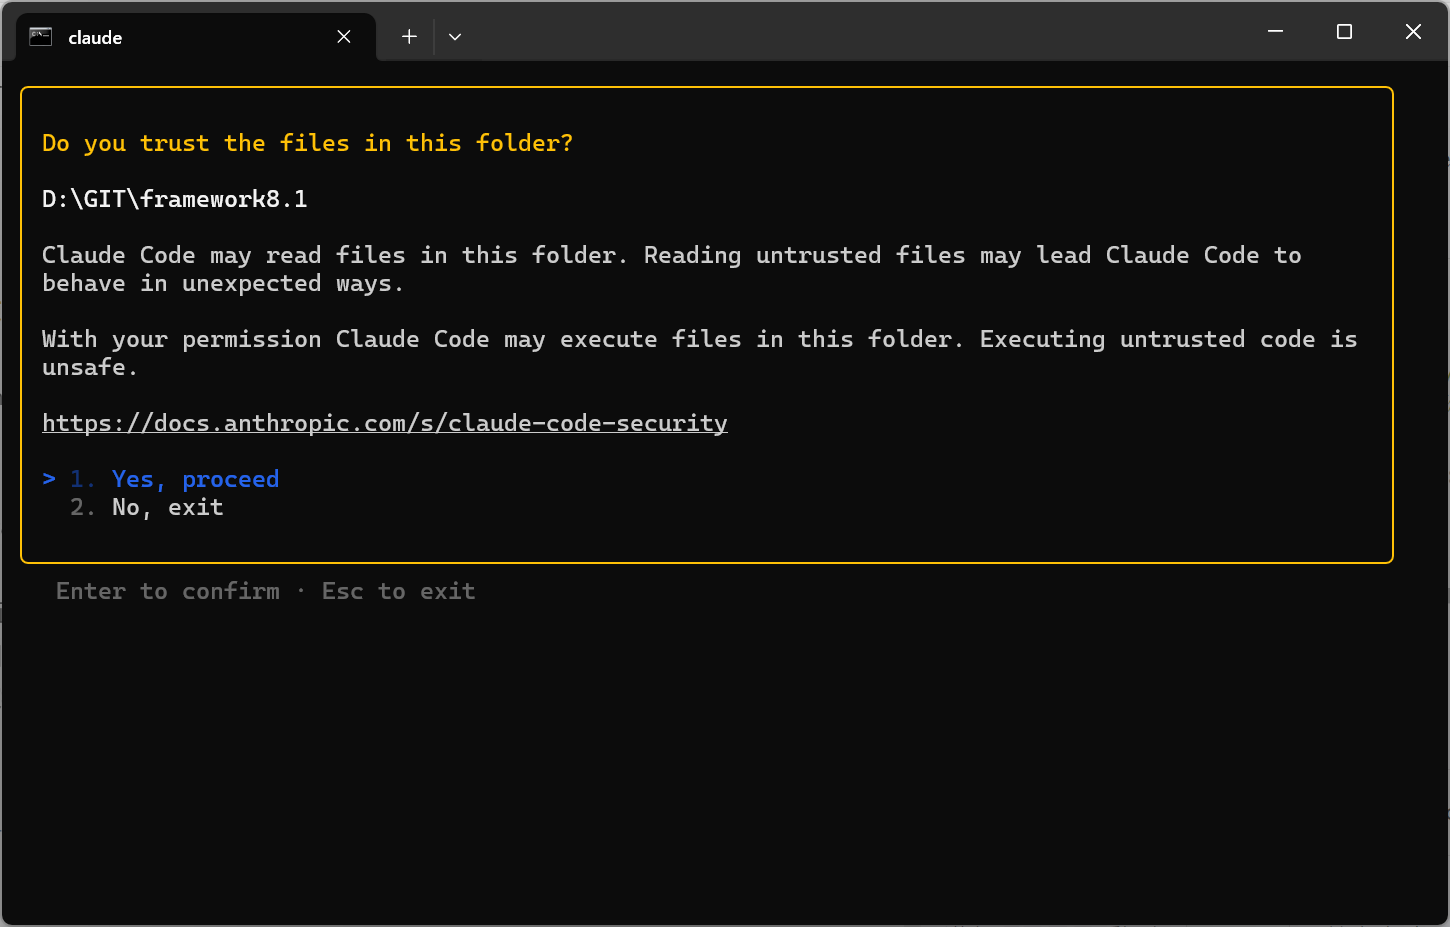1450x927 pixels.
Task: Choose the "Yes, proceed" option
Action: click(x=194, y=479)
